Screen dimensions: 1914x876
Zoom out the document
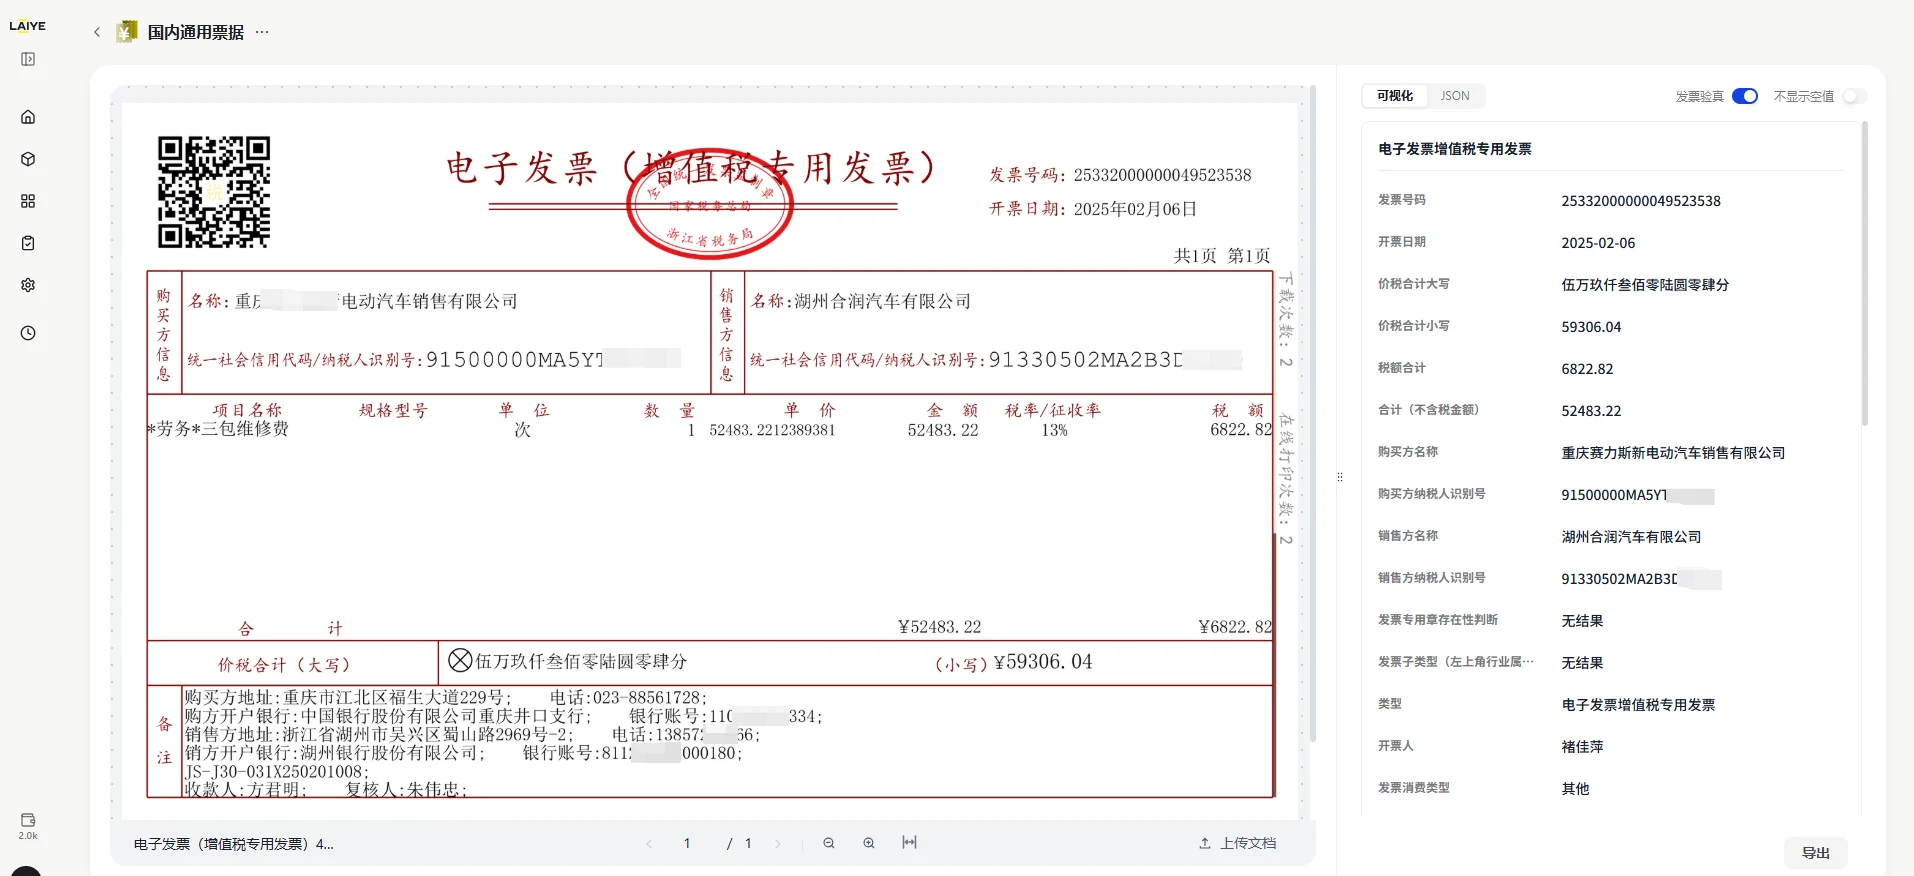click(x=829, y=843)
